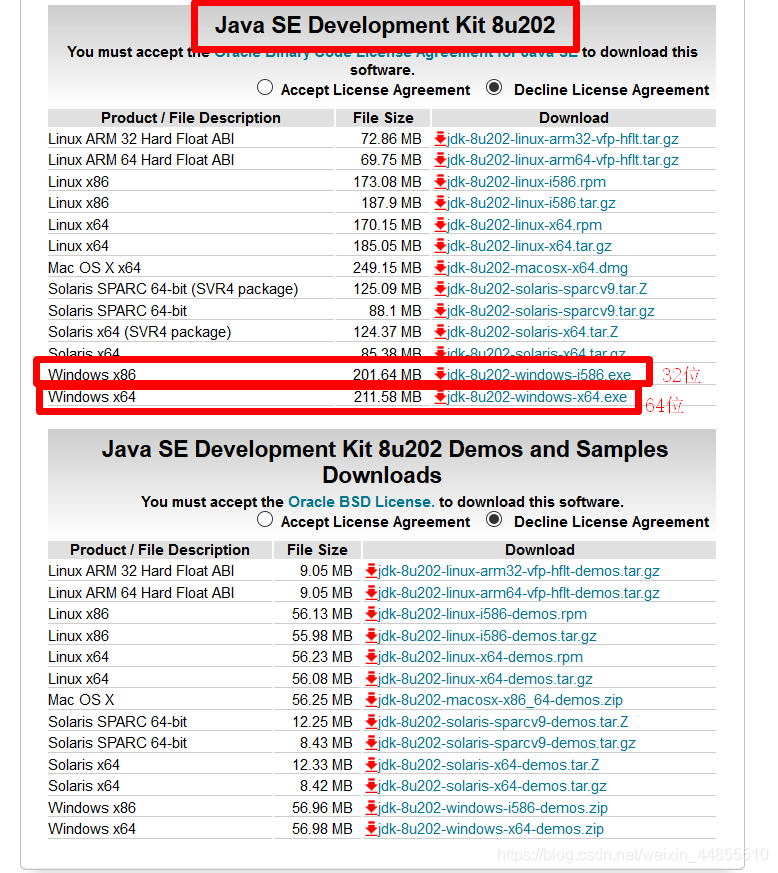Click download arrow icon beside linux-arm32-vfp-hflt.tar.gz
The width and height of the screenshot is (778, 873).
(x=441, y=139)
